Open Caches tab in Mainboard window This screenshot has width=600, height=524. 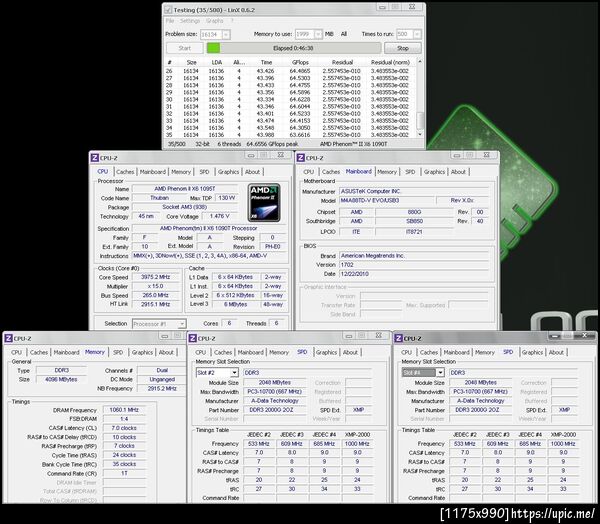(331, 172)
